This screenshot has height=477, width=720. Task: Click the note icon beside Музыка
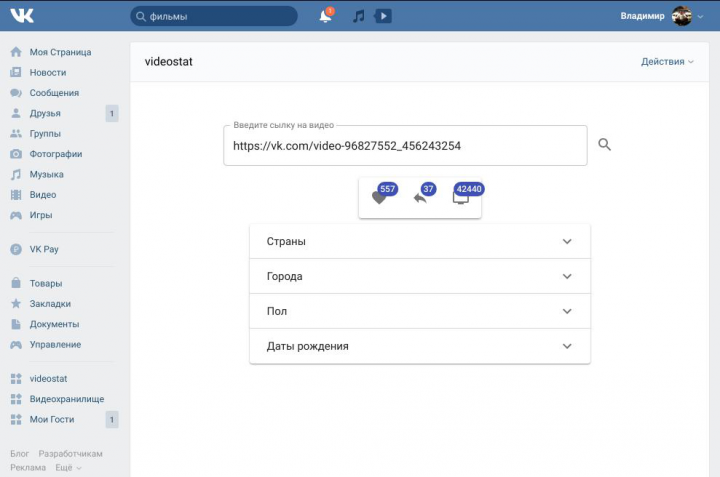click(x=16, y=174)
